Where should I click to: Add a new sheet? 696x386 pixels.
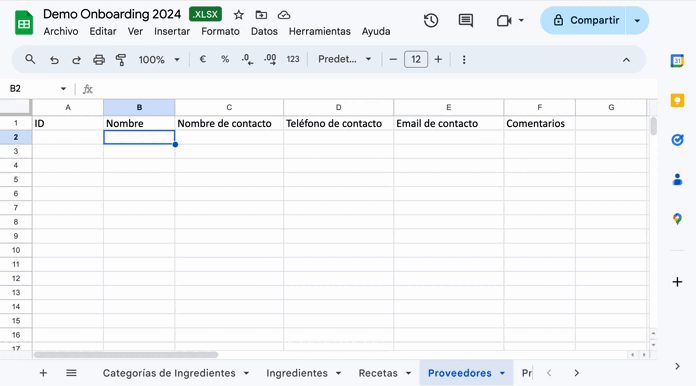click(43, 373)
